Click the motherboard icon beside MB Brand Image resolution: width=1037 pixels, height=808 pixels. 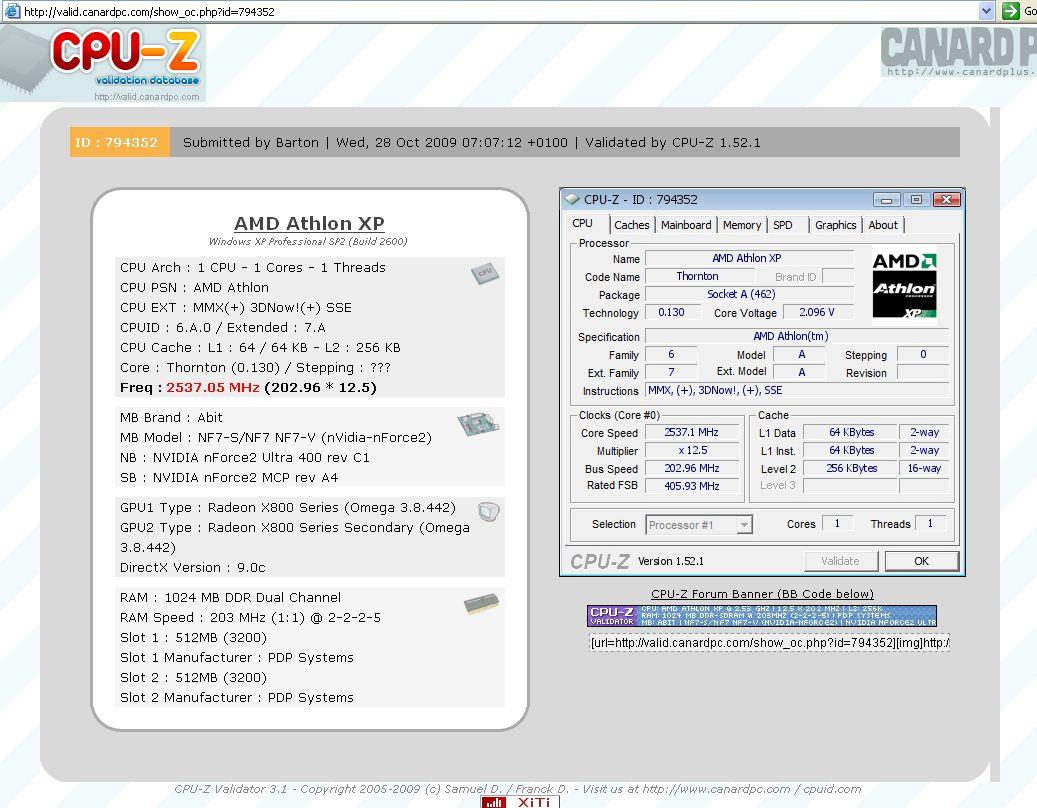coord(477,424)
